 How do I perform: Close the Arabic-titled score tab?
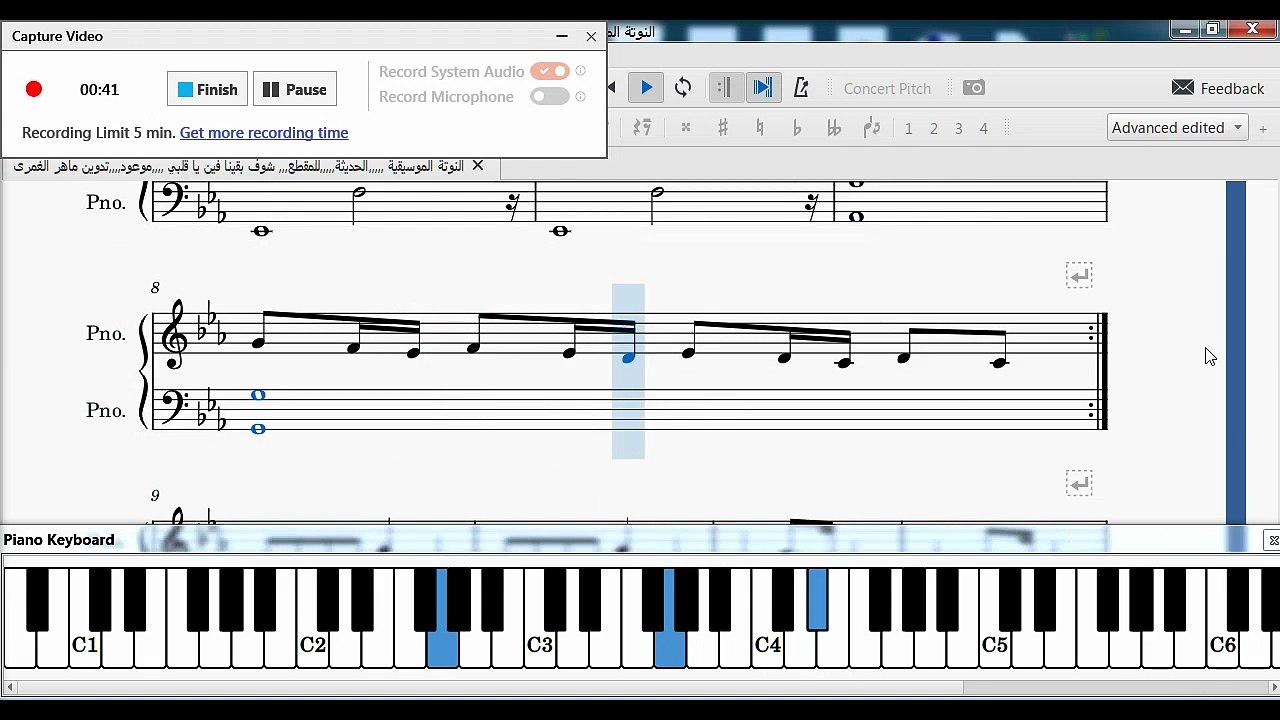pyautogui.click(x=478, y=166)
